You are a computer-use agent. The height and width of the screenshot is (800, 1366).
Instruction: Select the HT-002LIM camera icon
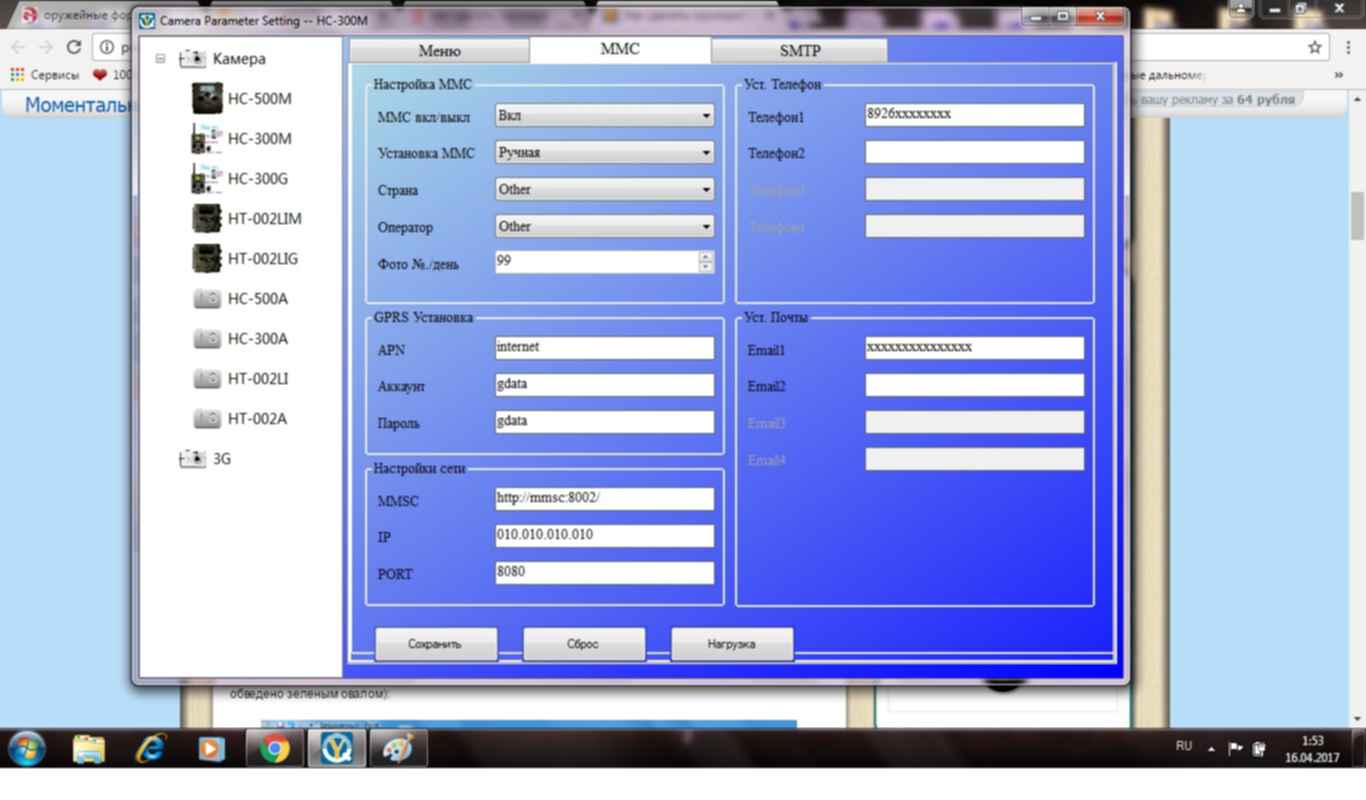click(x=207, y=218)
